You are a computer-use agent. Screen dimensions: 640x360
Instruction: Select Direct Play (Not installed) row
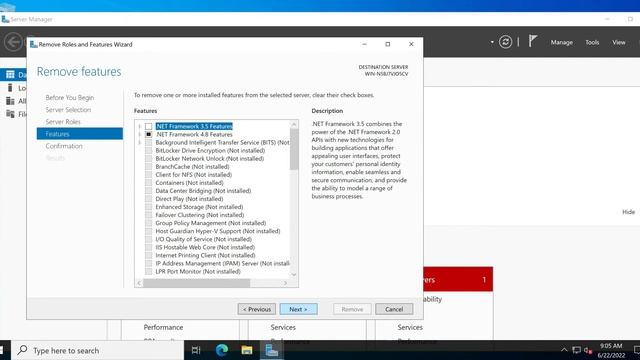coord(189,199)
